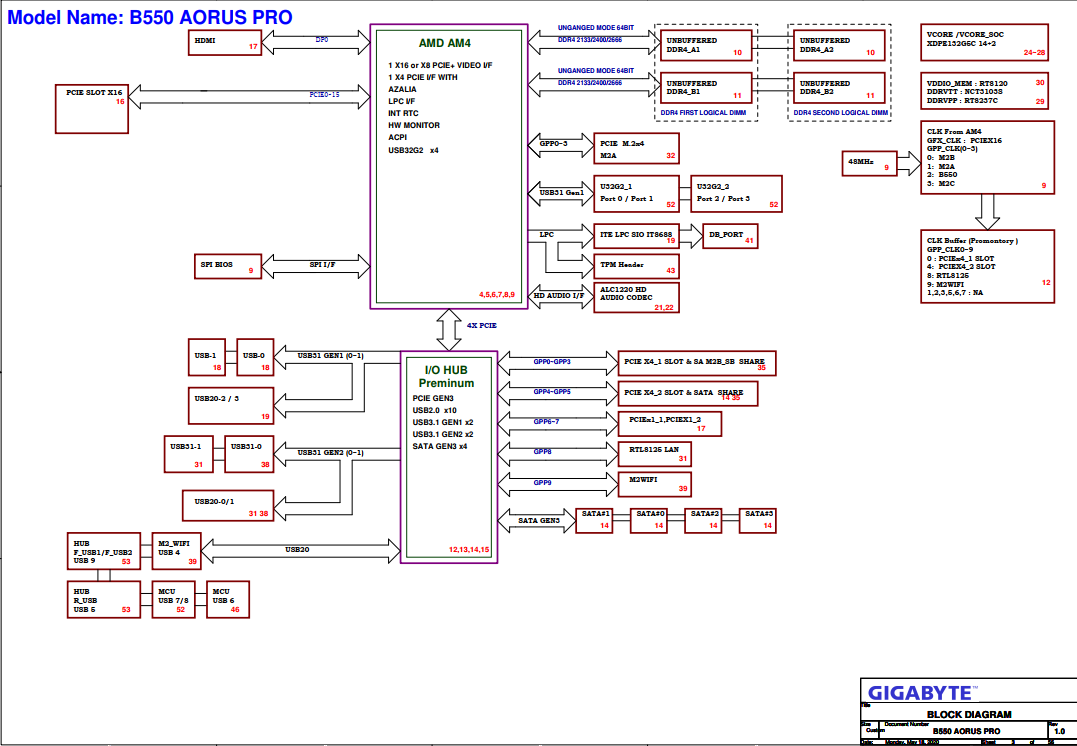
Task: Select the USB31-1 block
Action: (x=189, y=454)
